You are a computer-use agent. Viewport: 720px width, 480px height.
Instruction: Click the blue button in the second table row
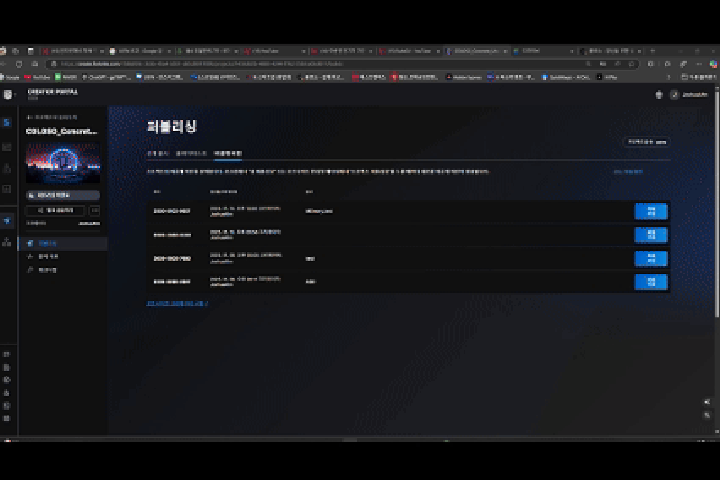(651, 235)
